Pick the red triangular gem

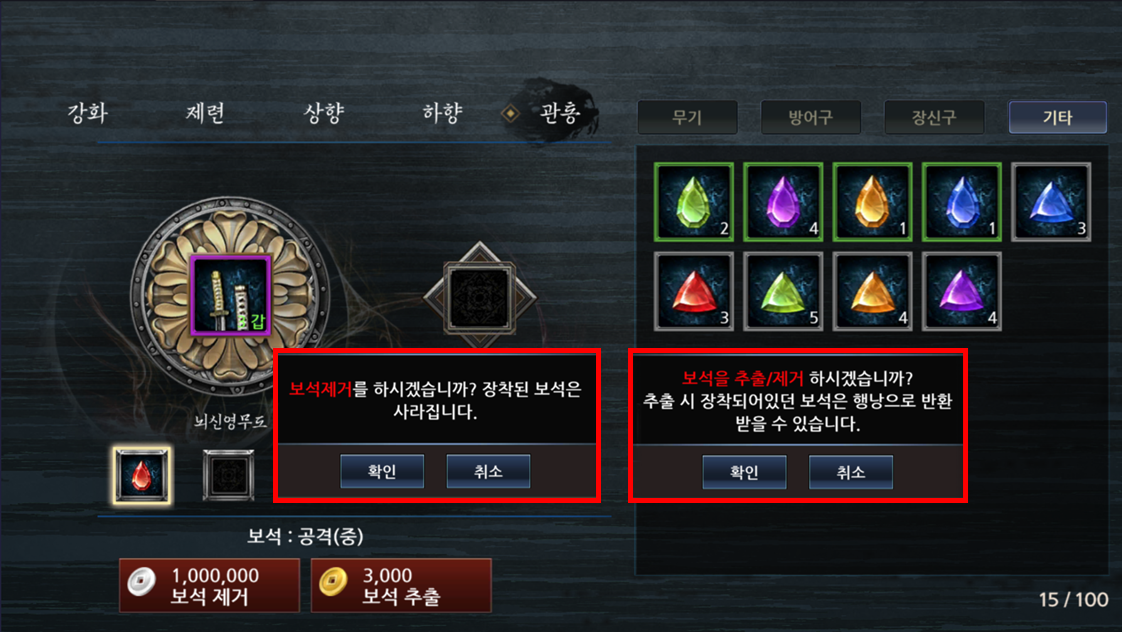click(x=693, y=291)
